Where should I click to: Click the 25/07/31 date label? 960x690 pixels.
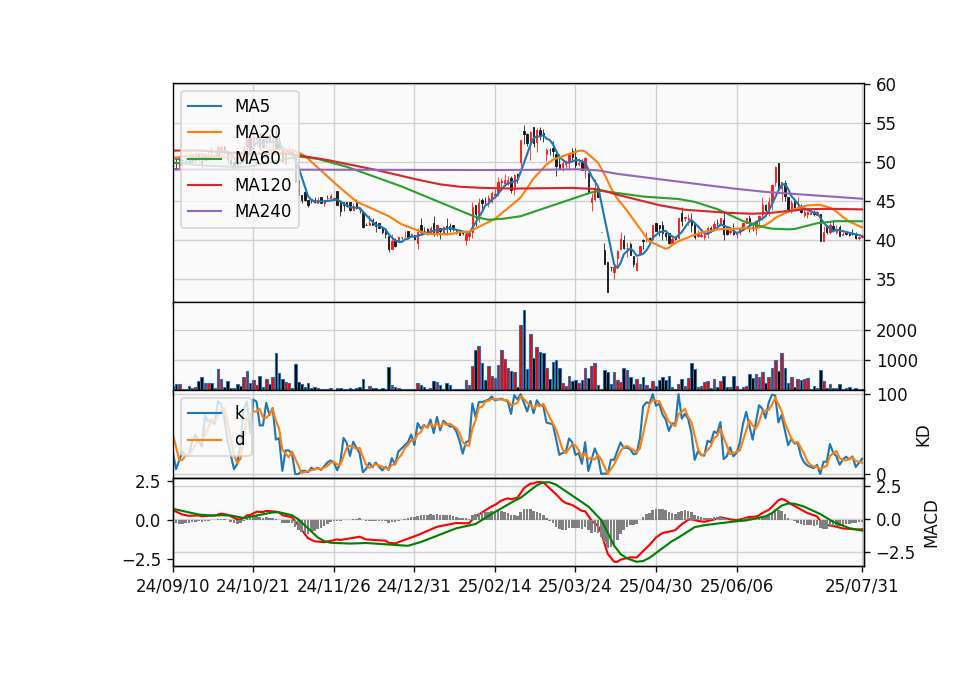(861, 586)
